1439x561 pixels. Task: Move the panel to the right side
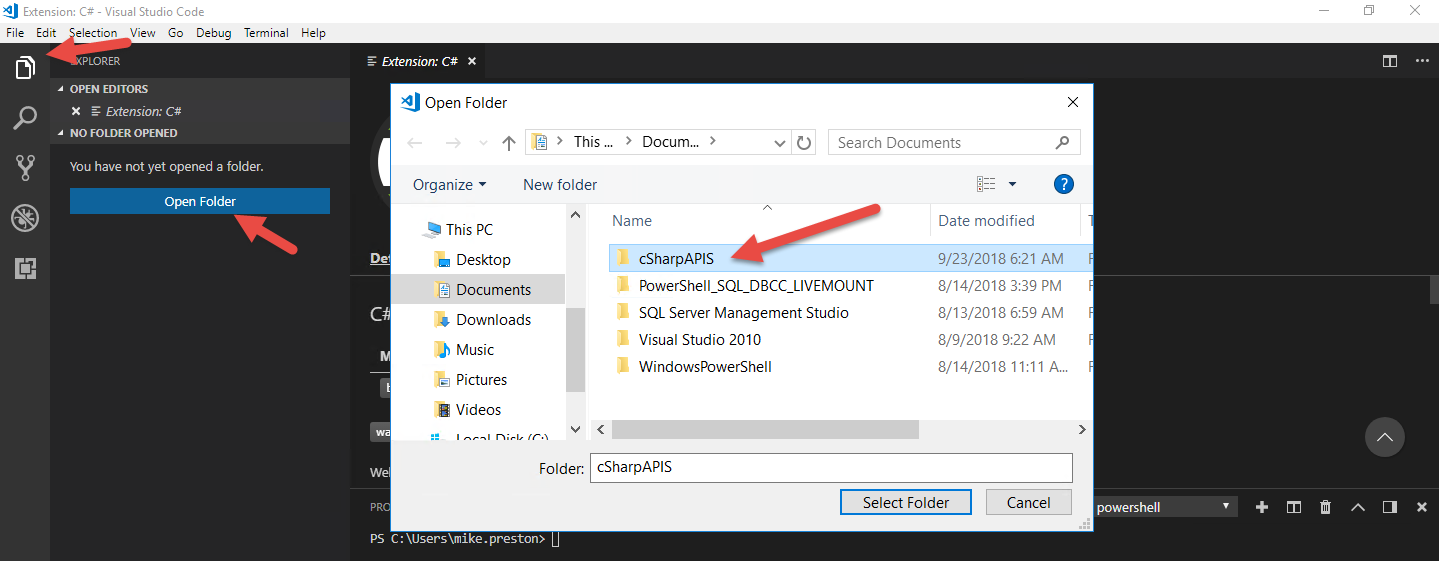tap(1390, 507)
